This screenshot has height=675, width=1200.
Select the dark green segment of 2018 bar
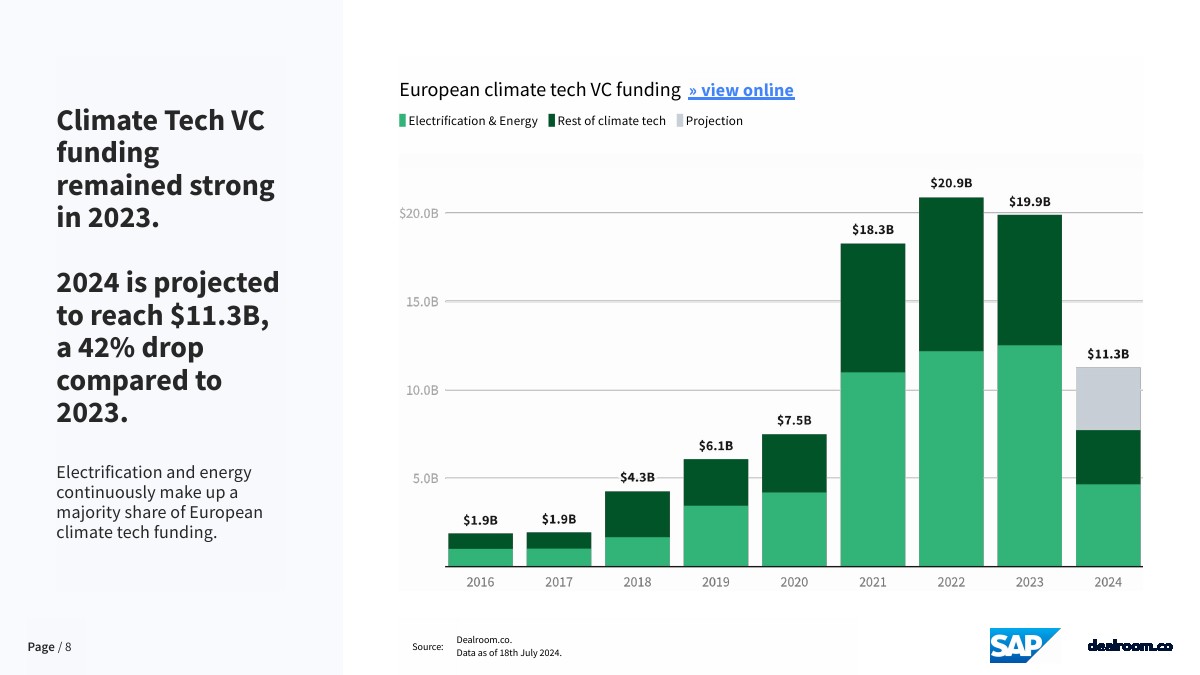[x=637, y=514]
